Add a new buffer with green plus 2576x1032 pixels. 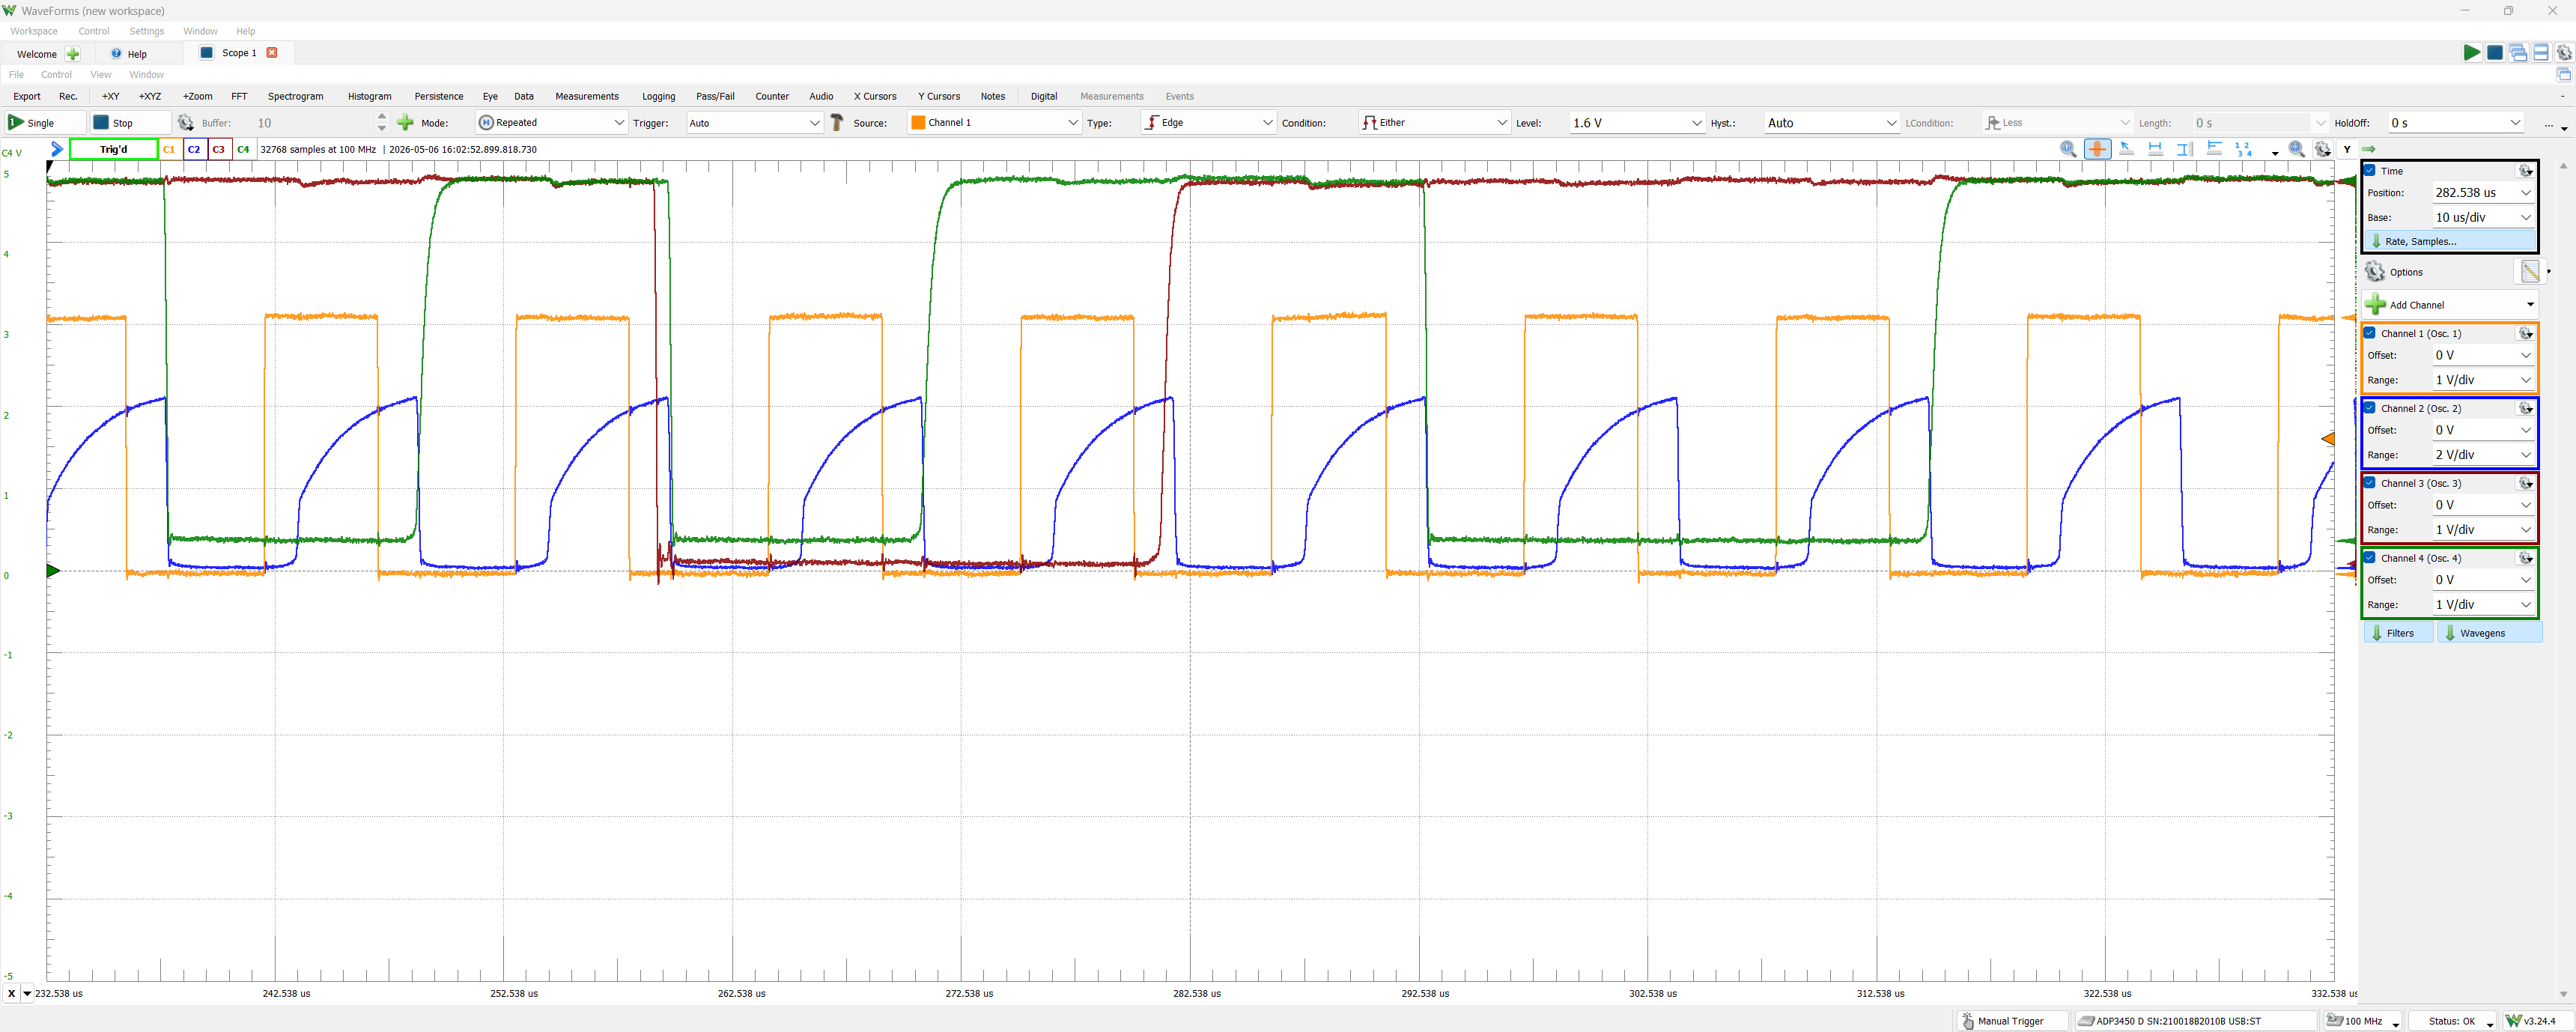[405, 123]
